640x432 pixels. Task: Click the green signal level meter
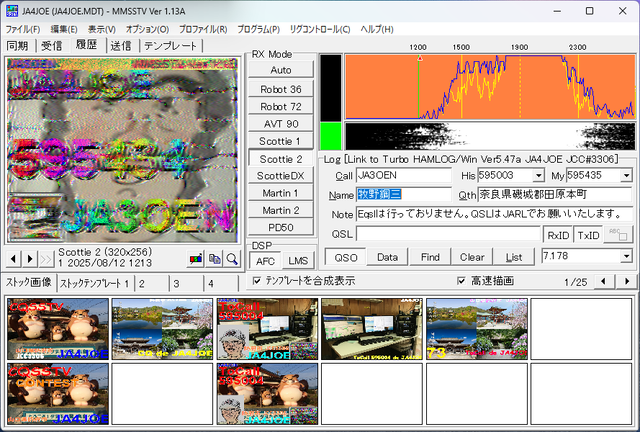pyautogui.click(x=331, y=136)
